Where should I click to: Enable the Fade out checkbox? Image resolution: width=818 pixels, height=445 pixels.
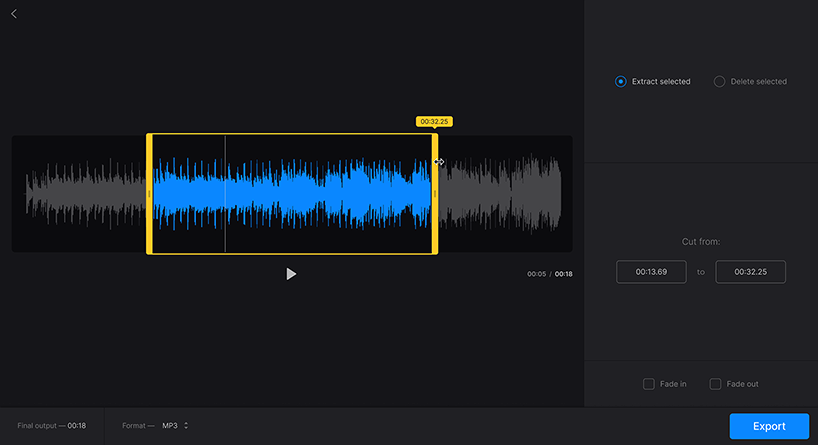click(x=715, y=384)
